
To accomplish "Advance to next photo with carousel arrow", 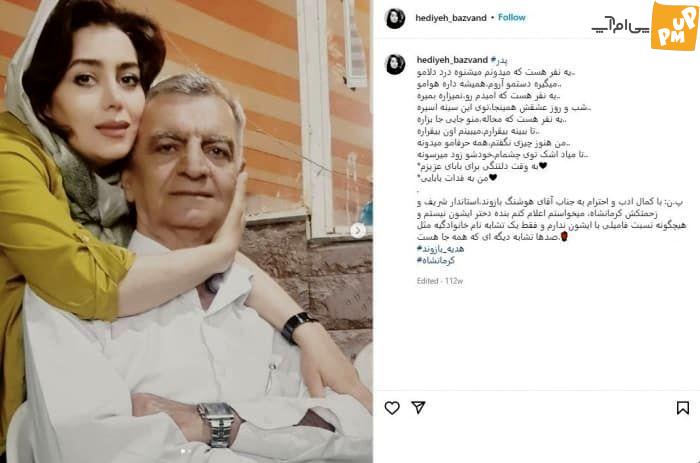I will point(357,230).
